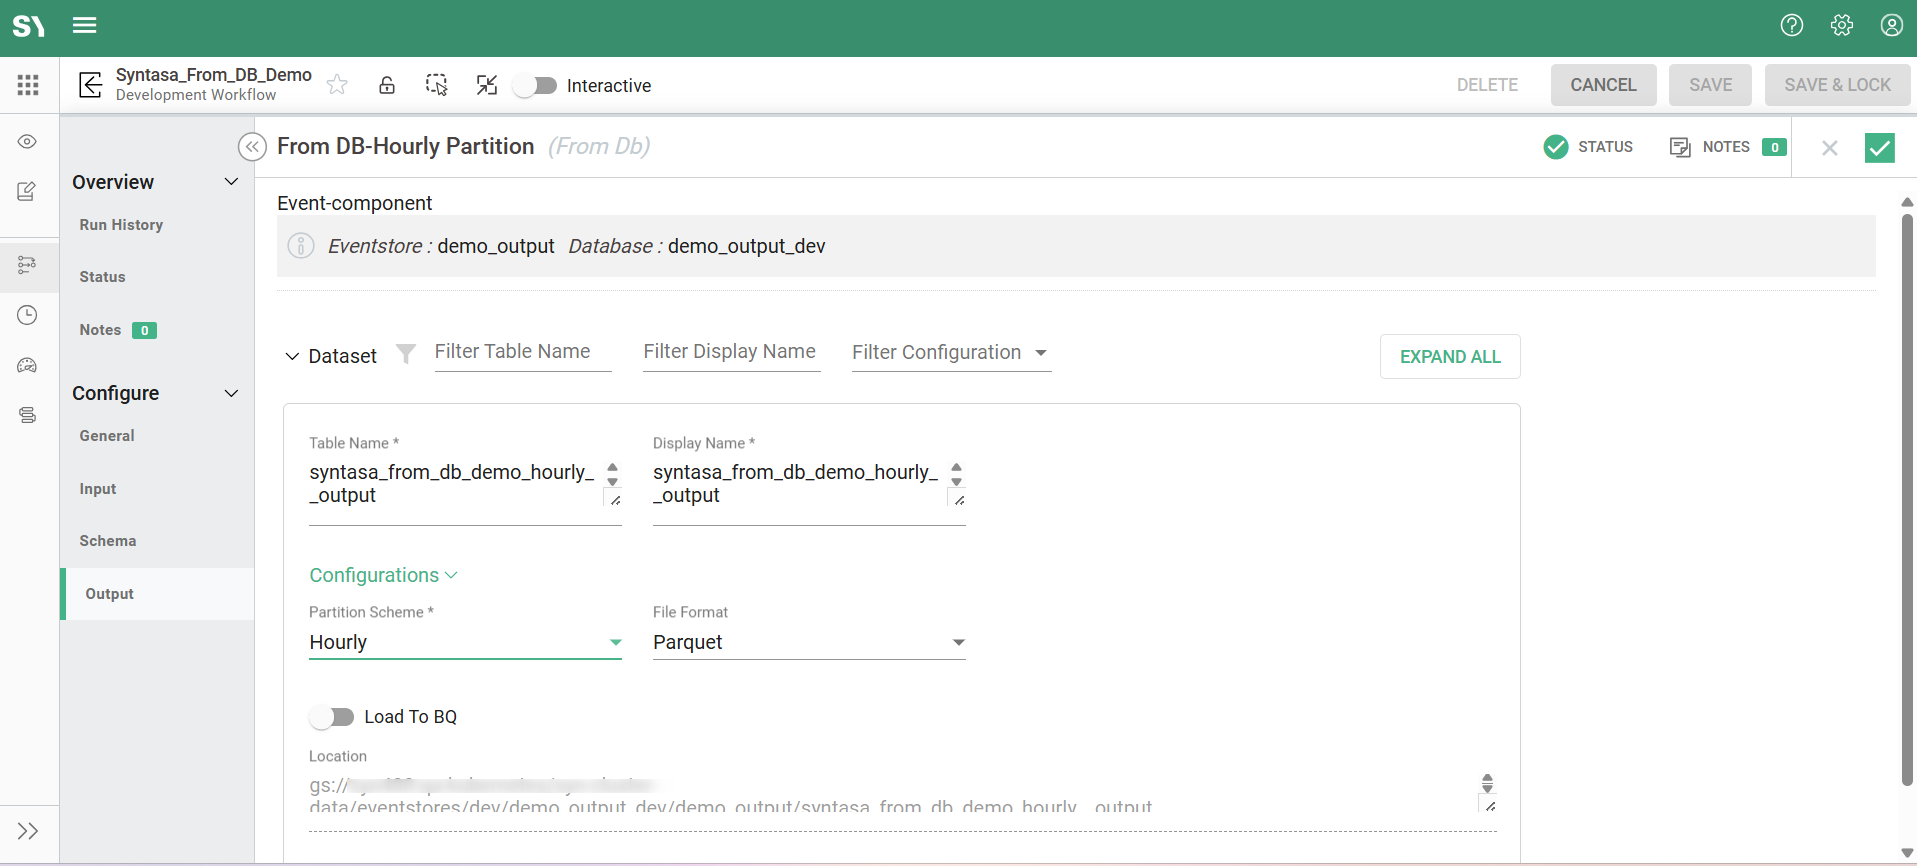Image resolution: width=1917 pixels, height=866 pixels.
Task: Open the hamburger menu in the header
Action: [x=85, y=25]
